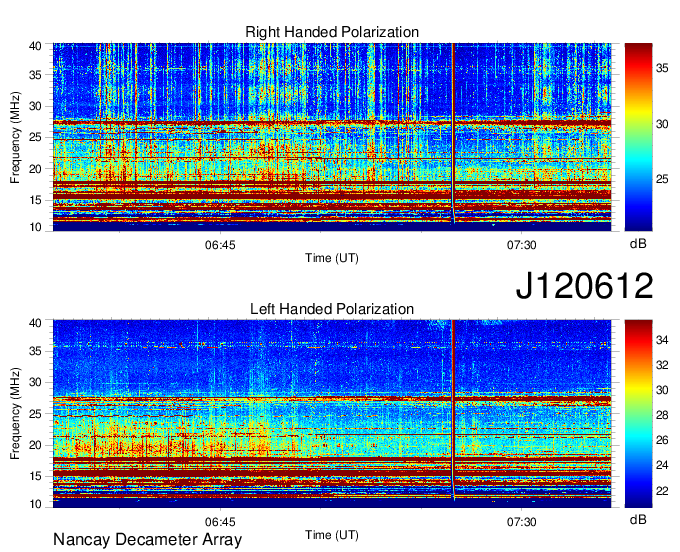
Task: Click the 10 MHz tick on Left Handed frequency axis
Action: (x=36, y=504)
